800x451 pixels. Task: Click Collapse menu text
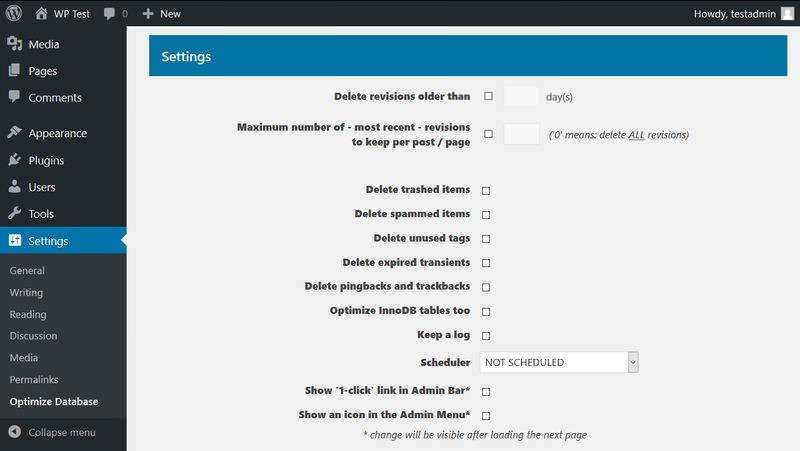click(62, 432)
